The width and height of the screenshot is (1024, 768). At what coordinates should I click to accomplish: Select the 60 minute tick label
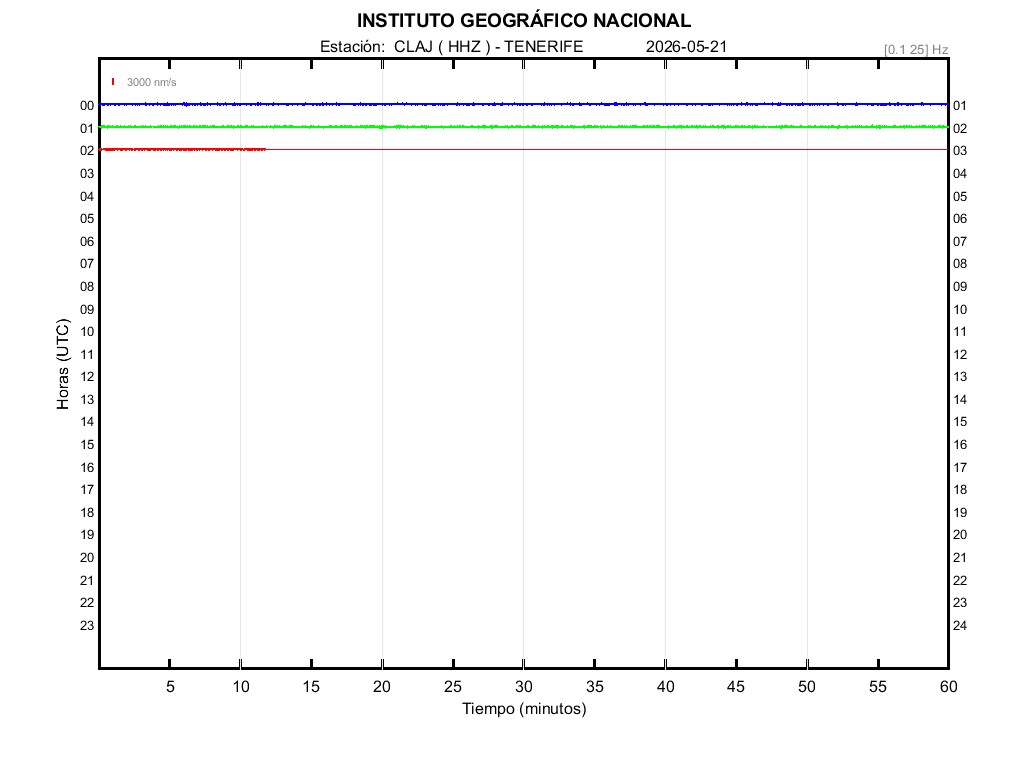[948, 686]
